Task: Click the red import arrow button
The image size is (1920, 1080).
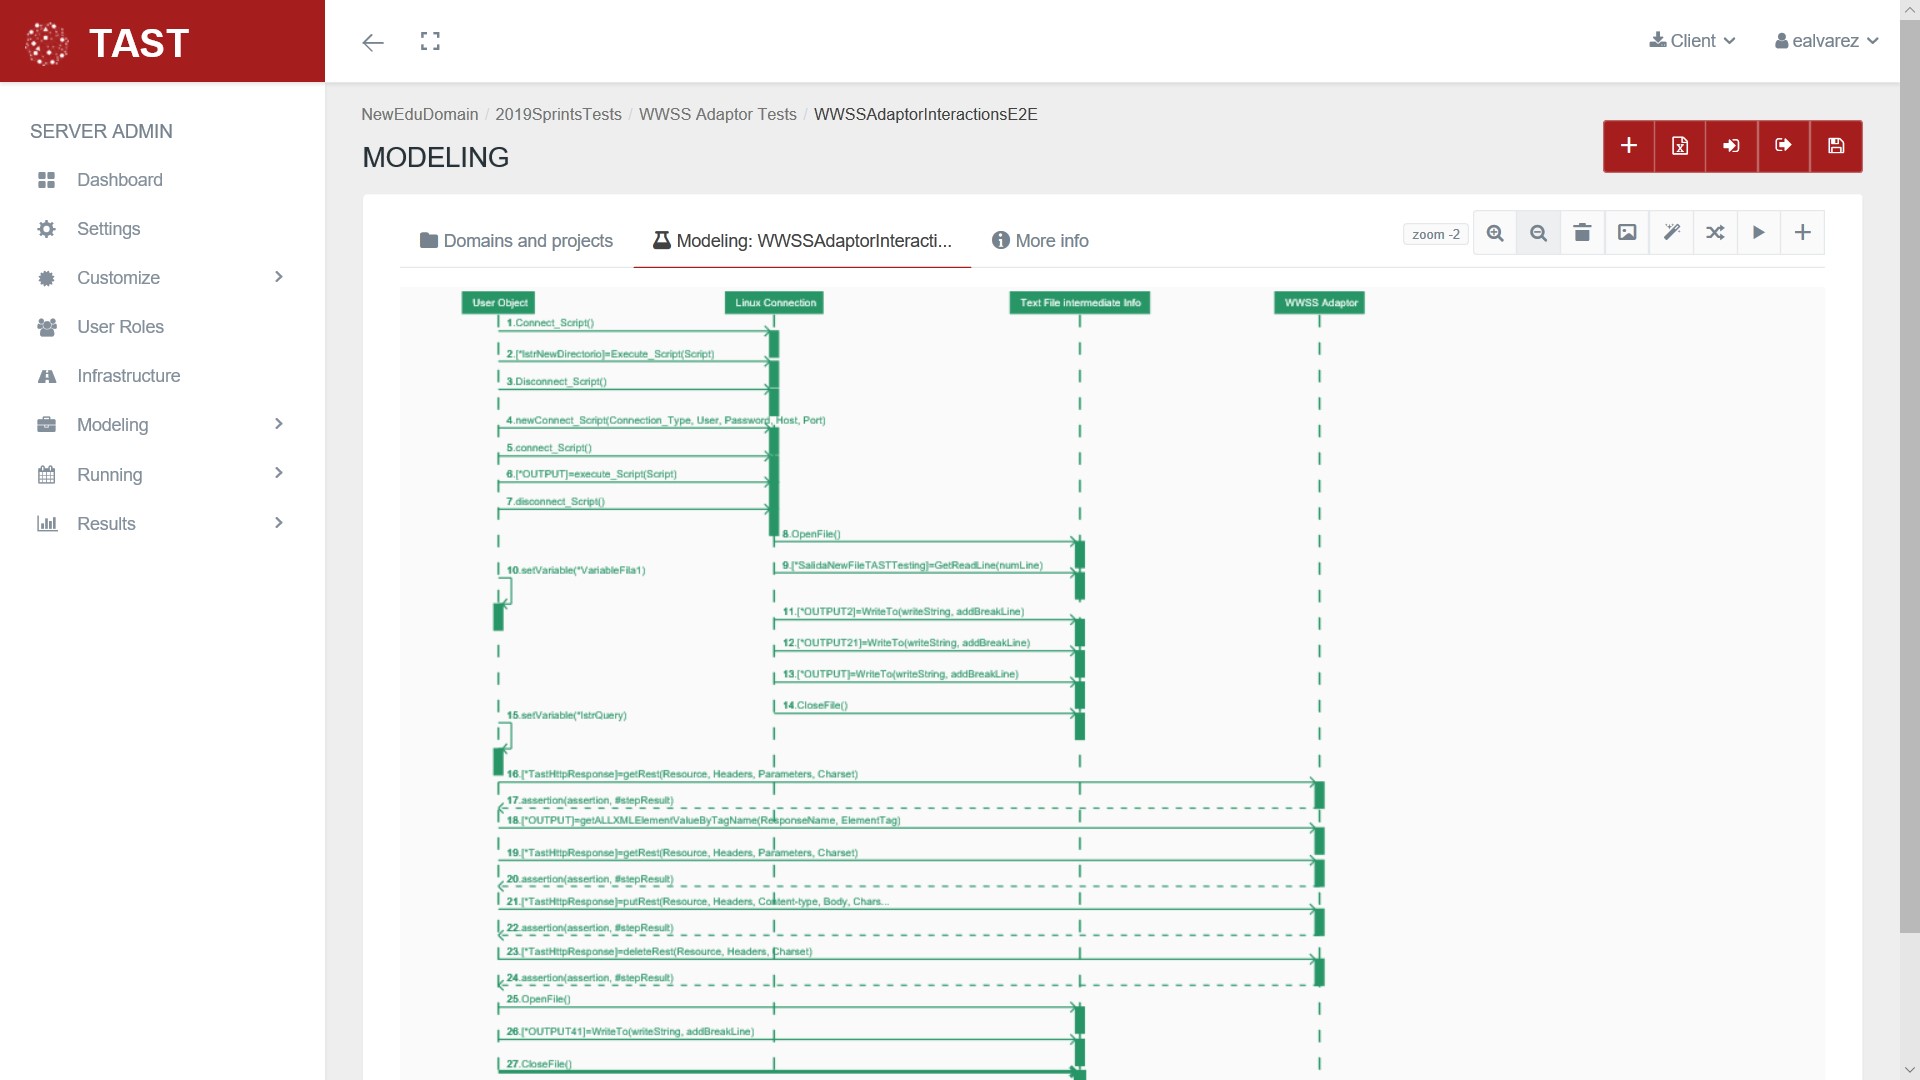Action: (x=1731, y=146)
